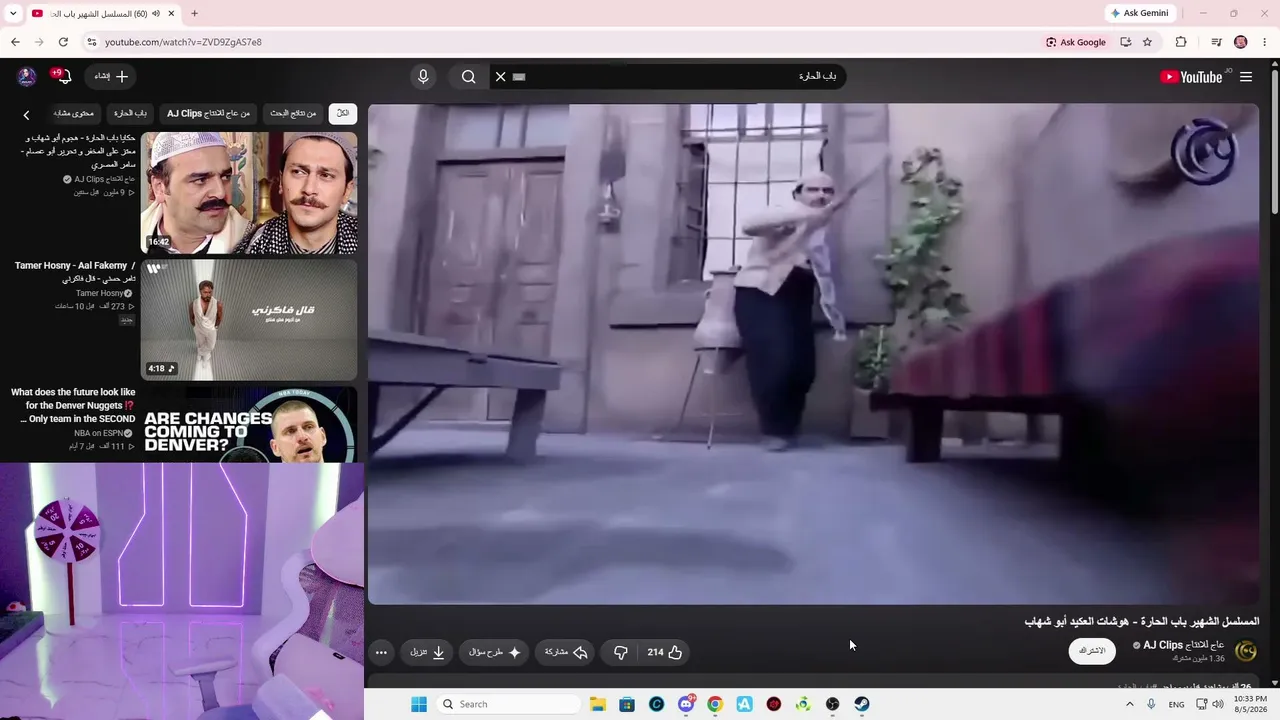Open the volume control in system tray
The width and height of the screenshot is (1280, 720).
(x=1218, y=704)
